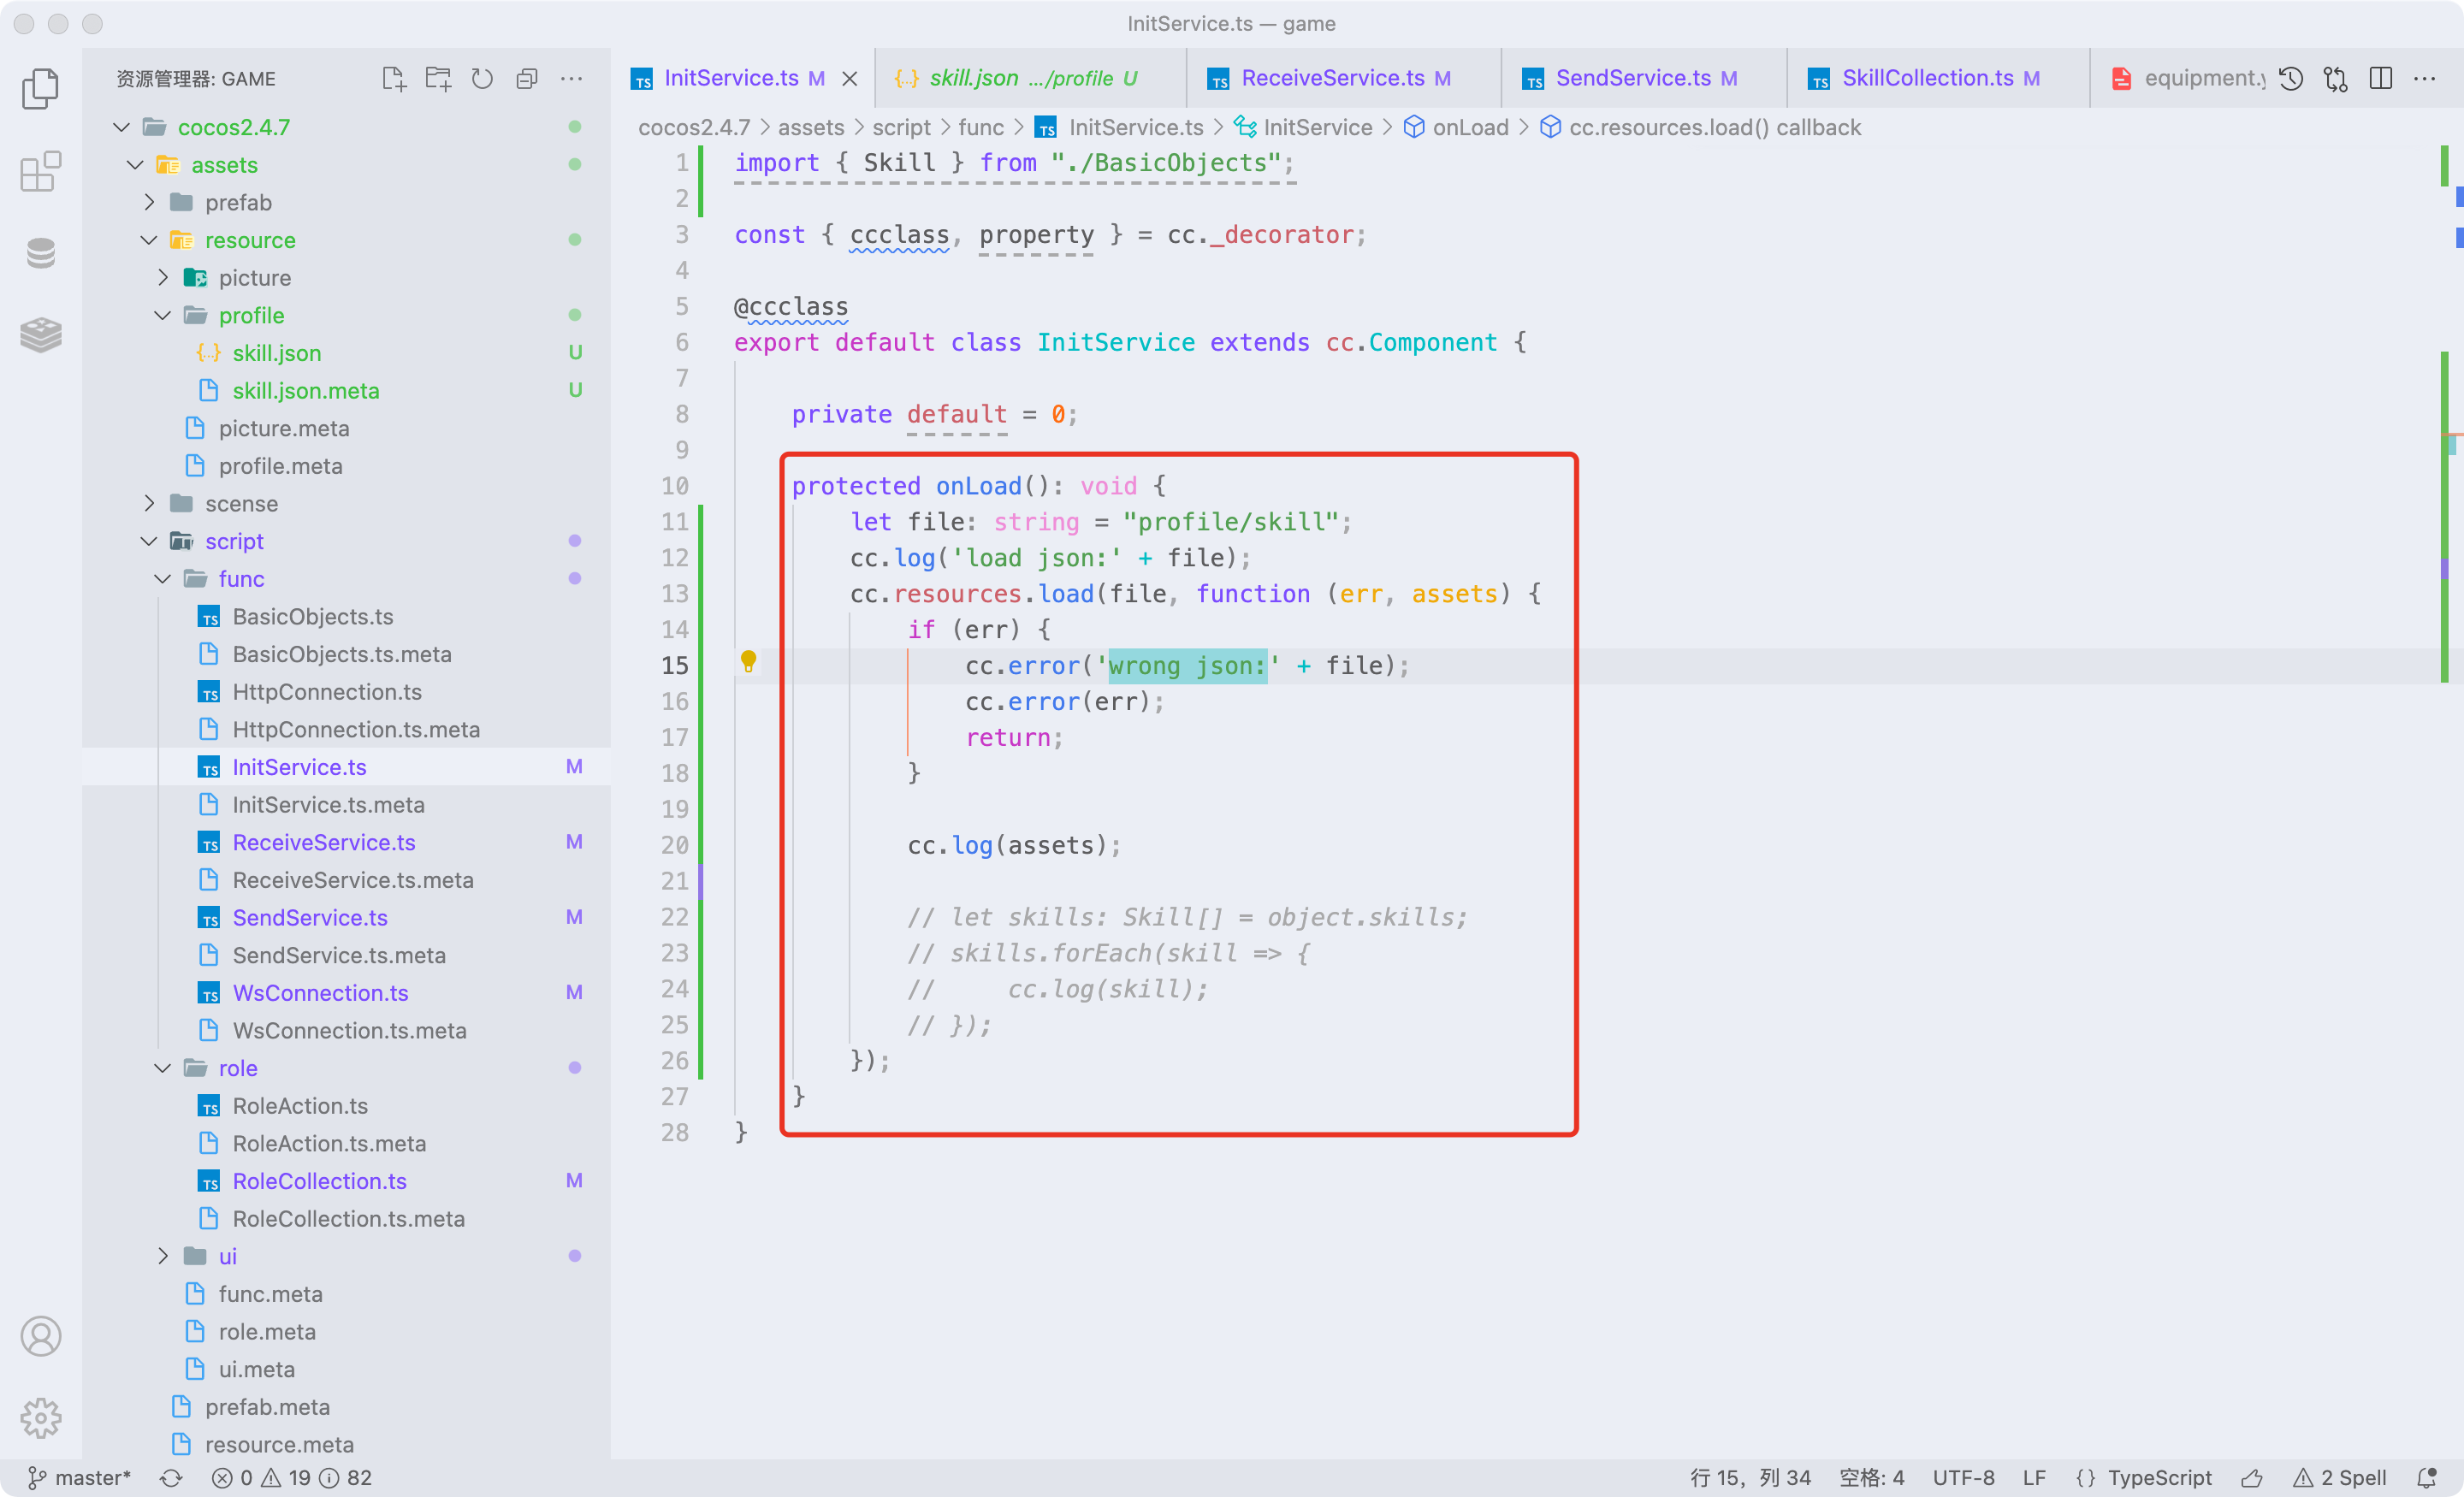
Task: Open the Manage settings gear icon
Action: tap(40, 1417)
